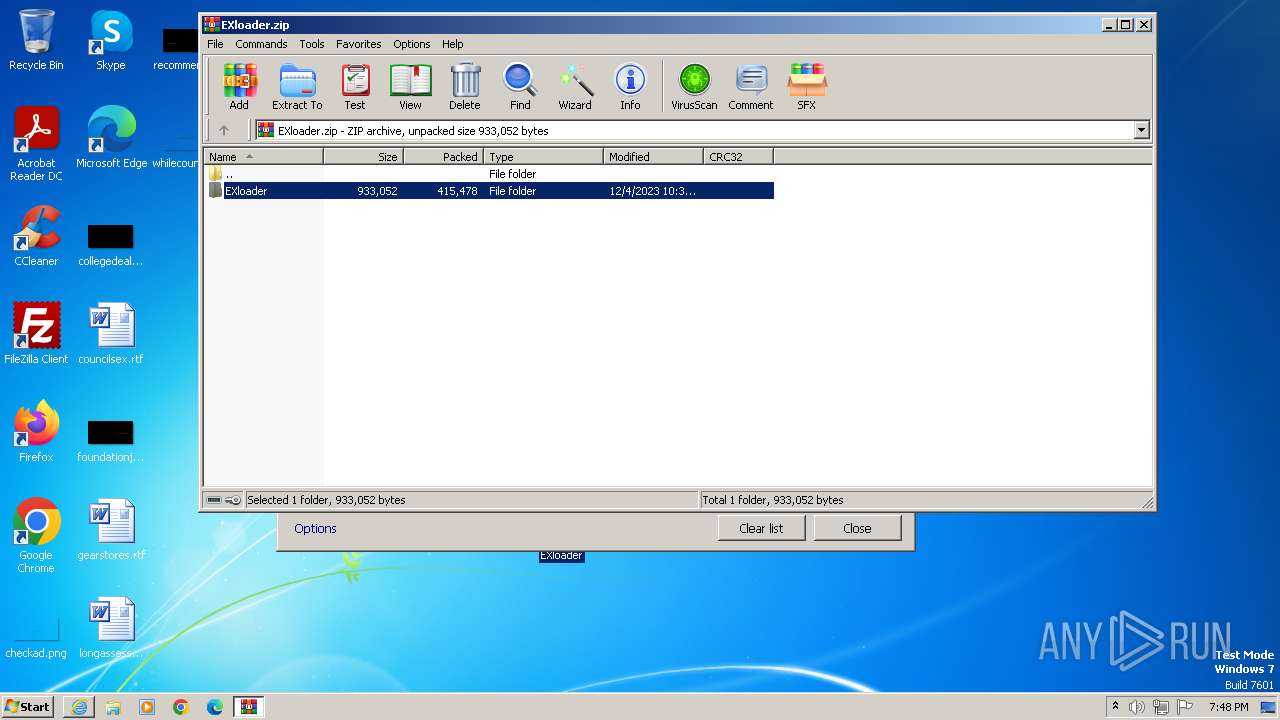
Task: Open Recycle Bin on desktop
Action: click(x=36, y=41)
